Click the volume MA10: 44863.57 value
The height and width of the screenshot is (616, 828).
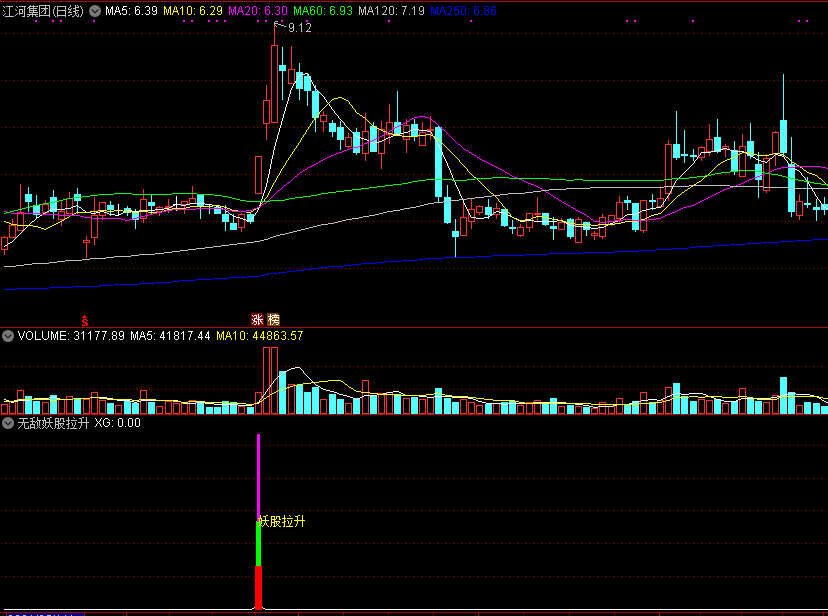tap(260, 336)
